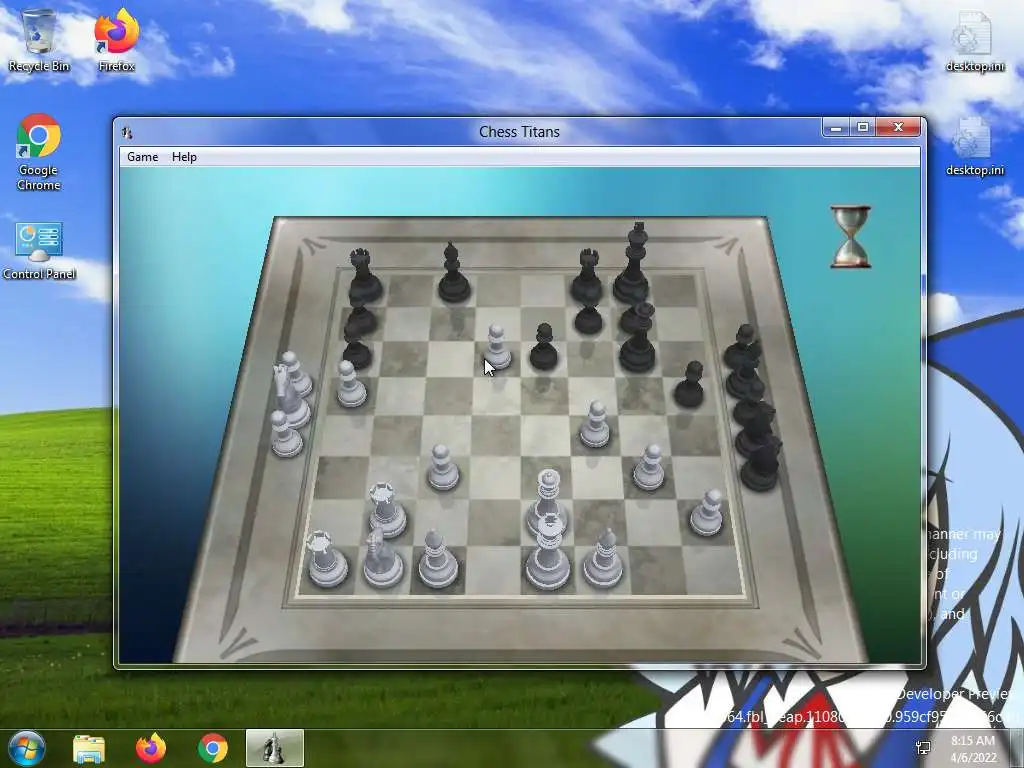This screenshot has width=1024, height=768.
Task: Click the black queen on g6
Action: tap(637, 340)
